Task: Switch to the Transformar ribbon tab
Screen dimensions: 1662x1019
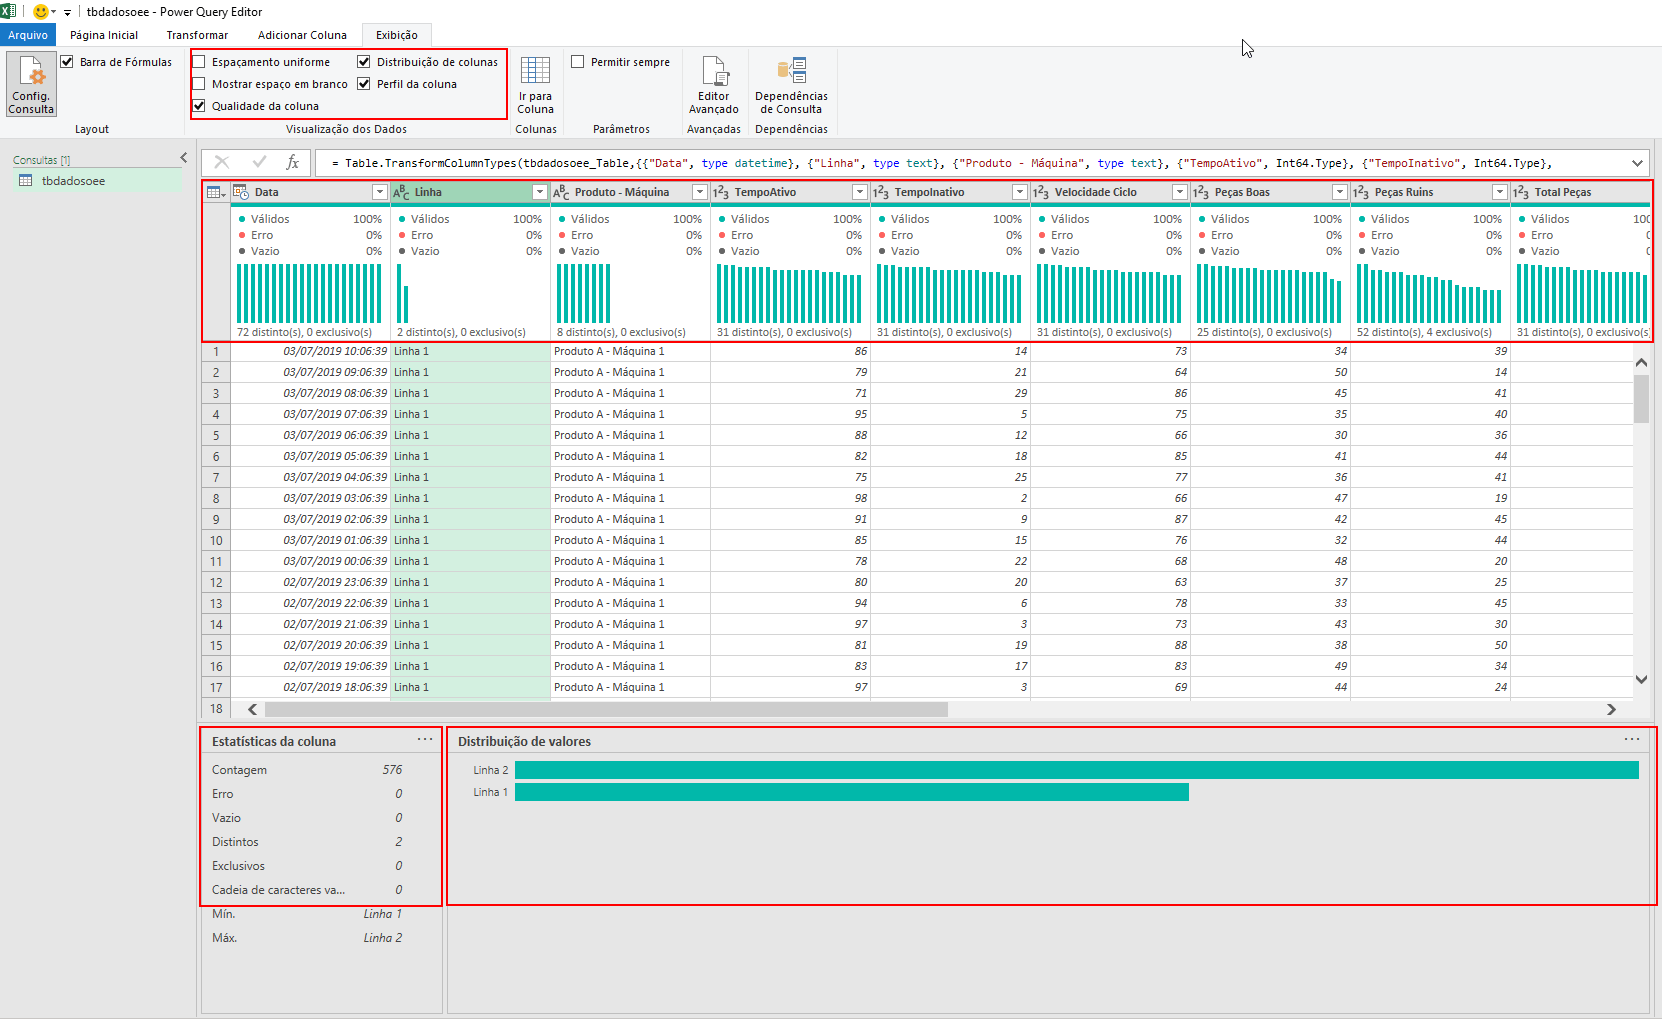Action: (x=196, y=34)
